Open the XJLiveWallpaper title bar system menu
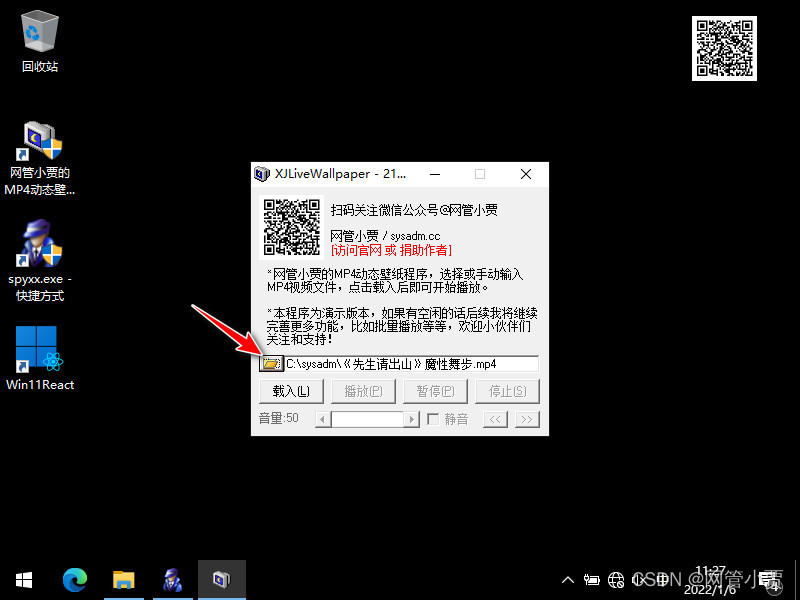800x600 pixels. pyautogui.click(x=261, y=173)
